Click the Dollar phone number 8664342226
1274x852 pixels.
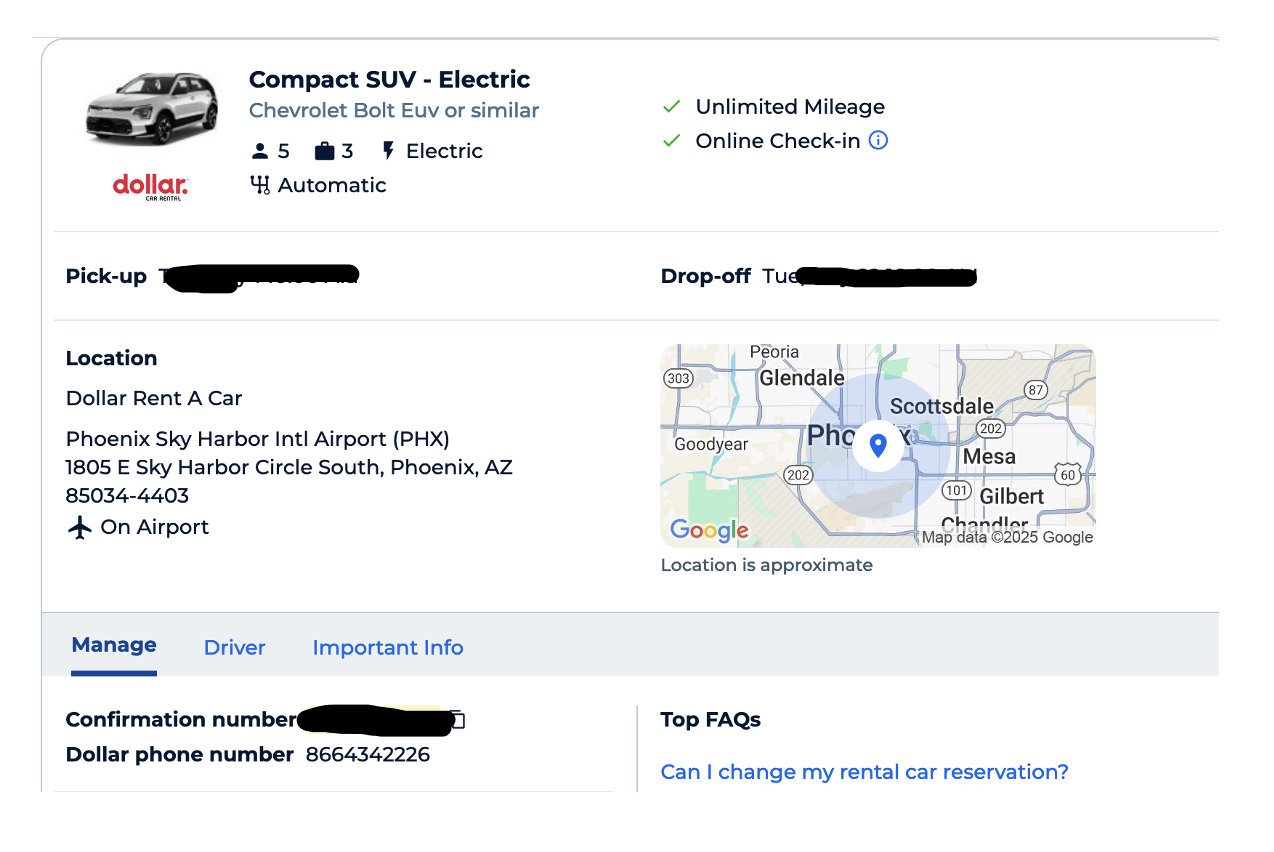(368, 755)
